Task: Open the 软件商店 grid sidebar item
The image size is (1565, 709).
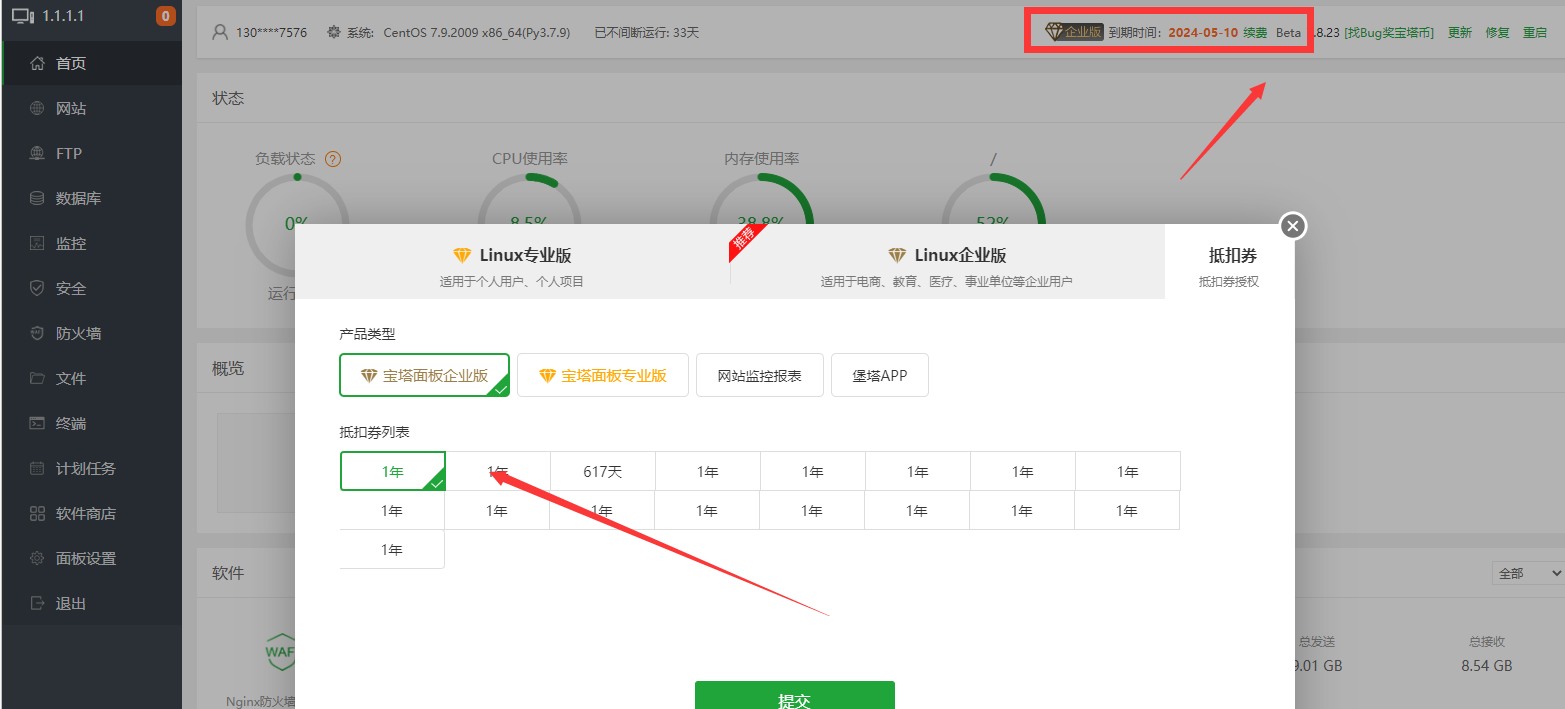Action: 91,513
